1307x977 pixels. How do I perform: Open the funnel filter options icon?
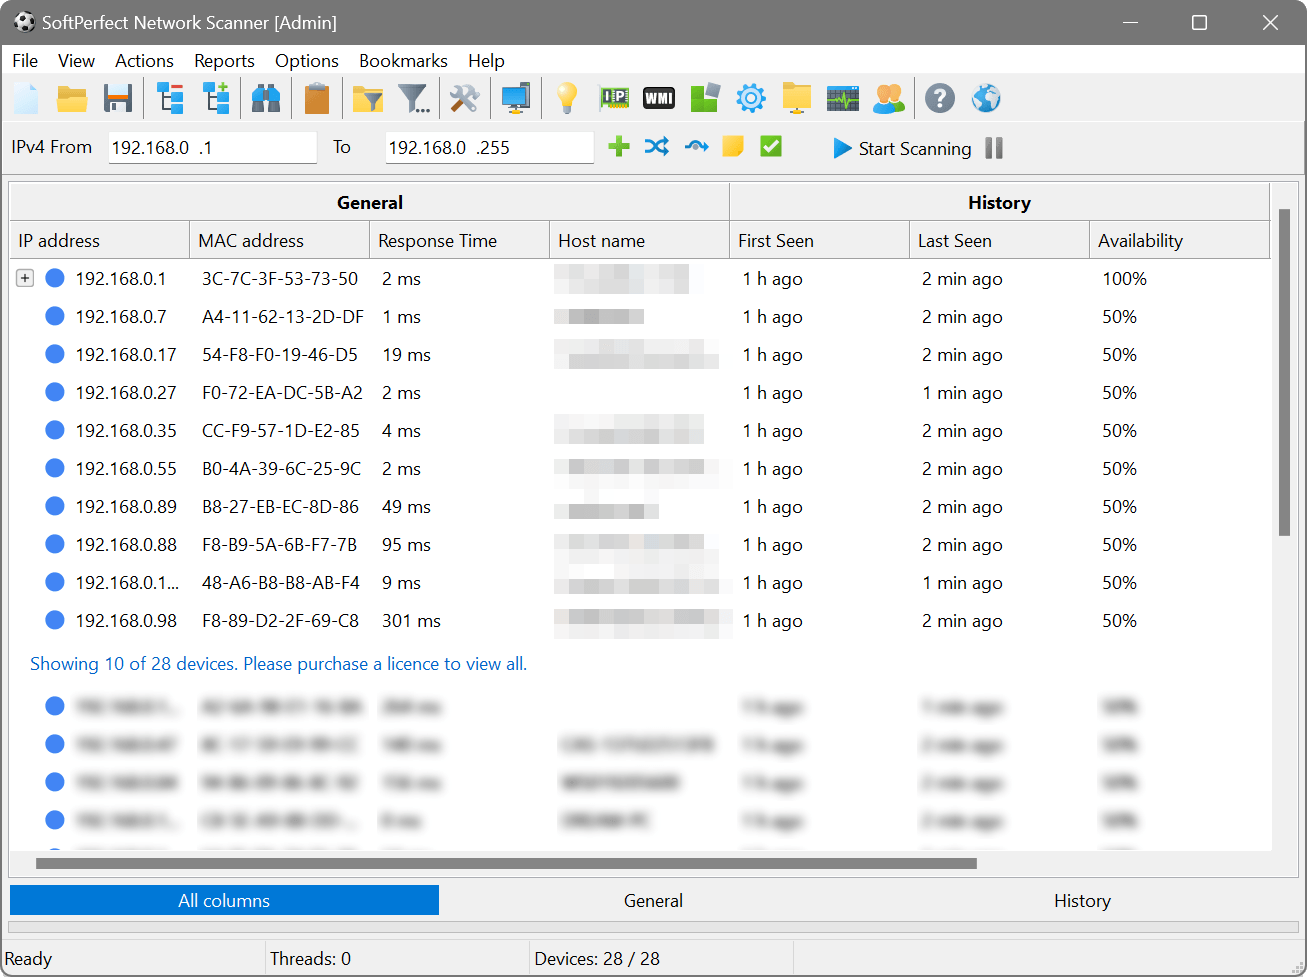coord(414,98)
